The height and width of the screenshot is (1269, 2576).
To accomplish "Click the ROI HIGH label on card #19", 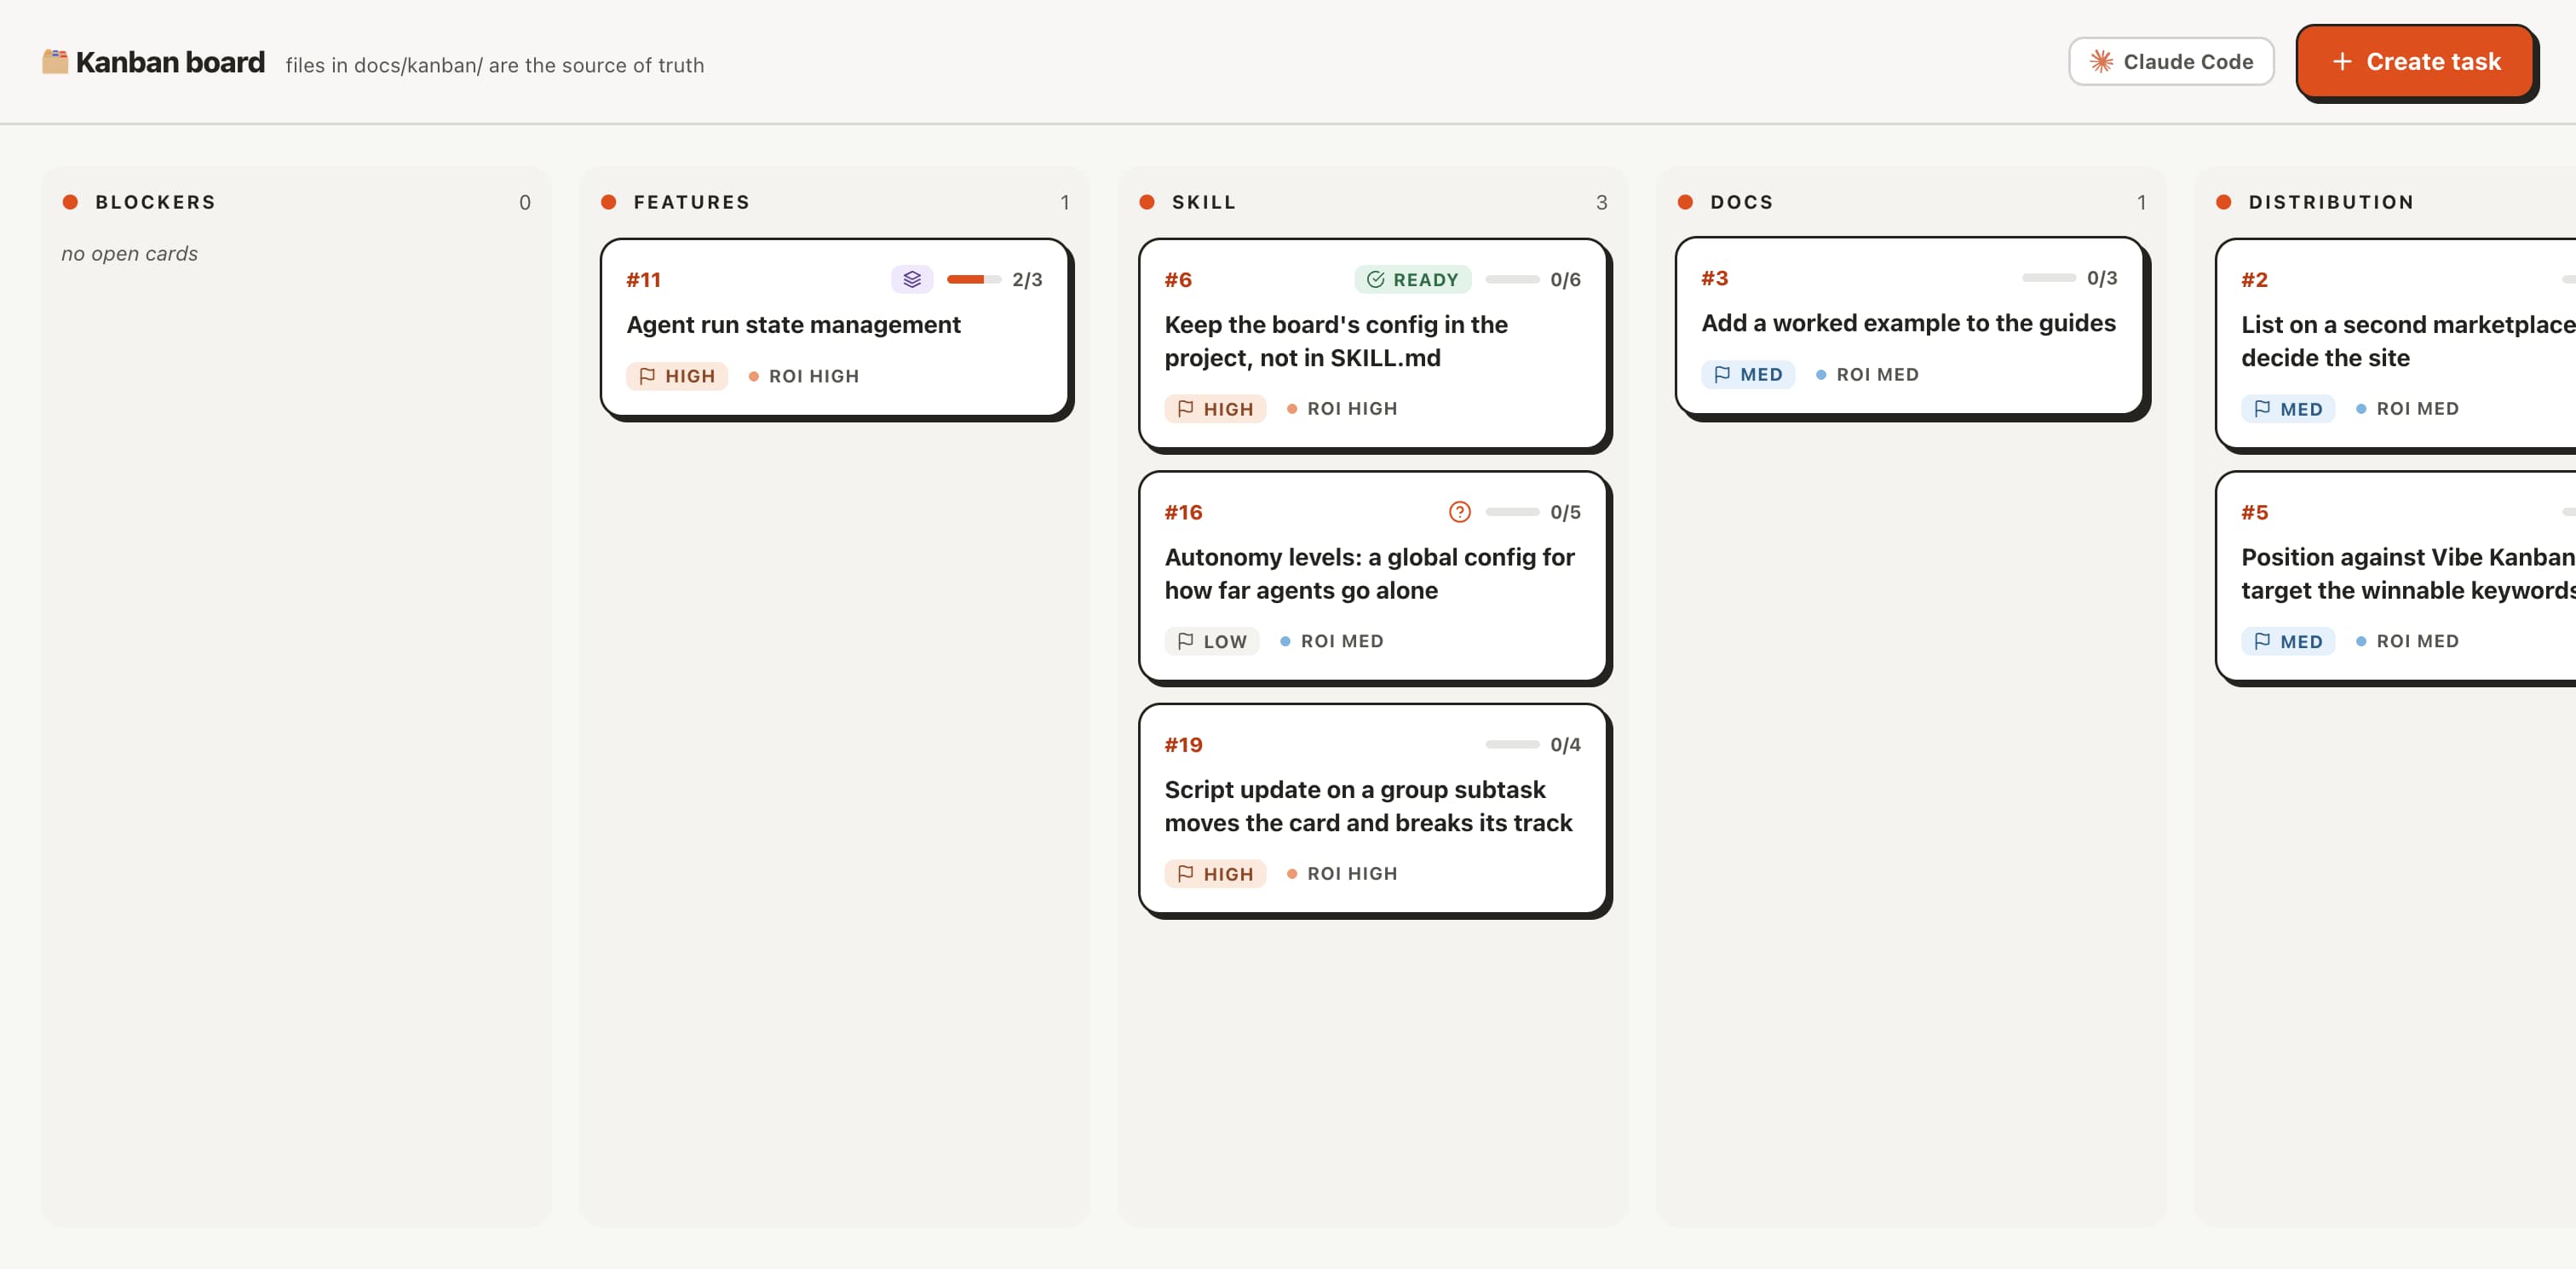I will (x=1342, y=874).
